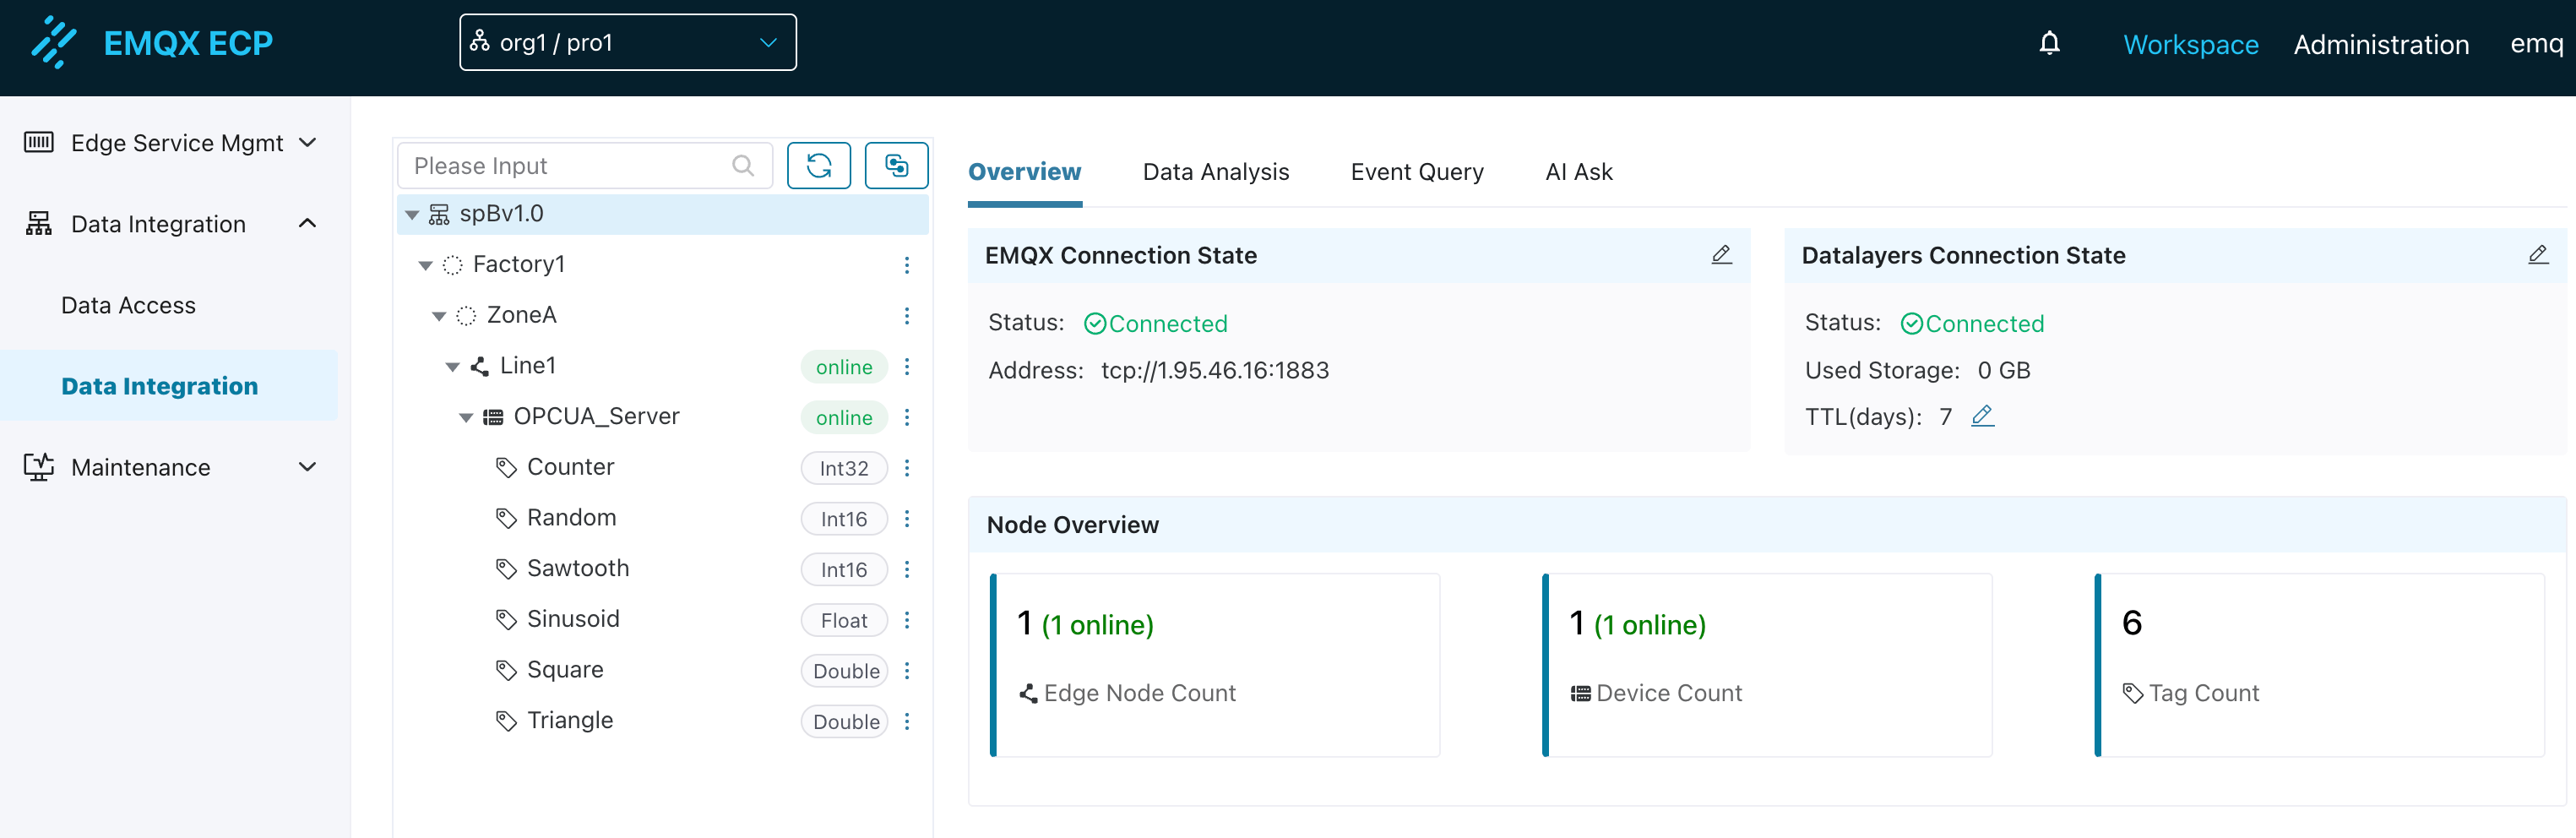The image size is (2576, 838).
Task: Go to Administration in top navigation
Action: tap(2380, 45)
